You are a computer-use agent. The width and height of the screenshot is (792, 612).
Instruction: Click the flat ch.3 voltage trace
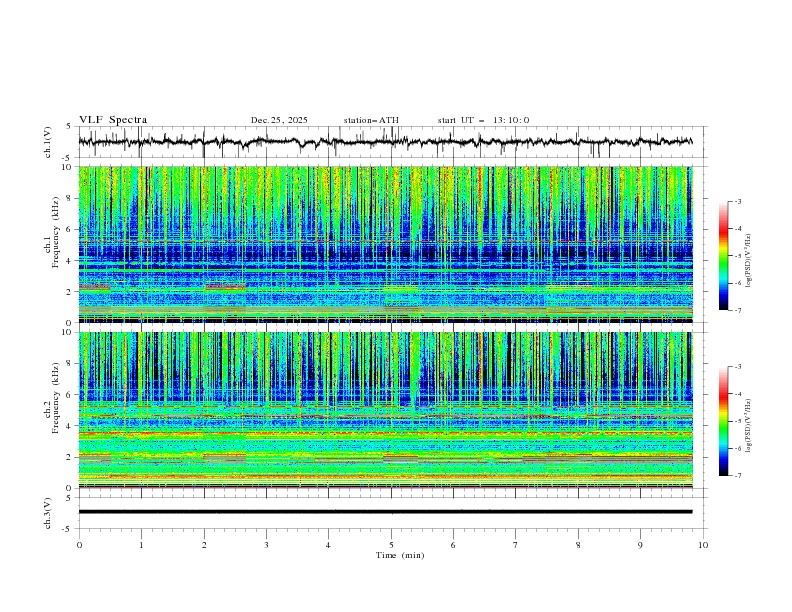point(385,512)
